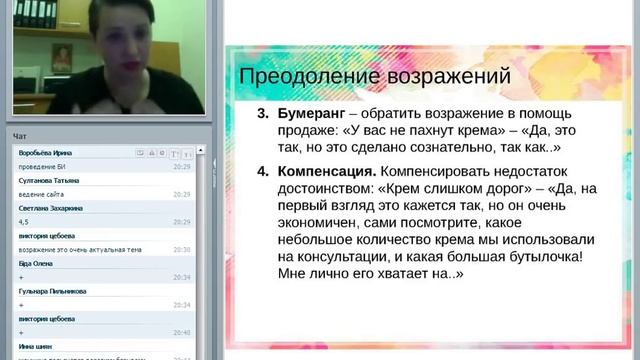Select chat message 'проведение БИ'
The image size is (640, 360).
tap(42, 167)
